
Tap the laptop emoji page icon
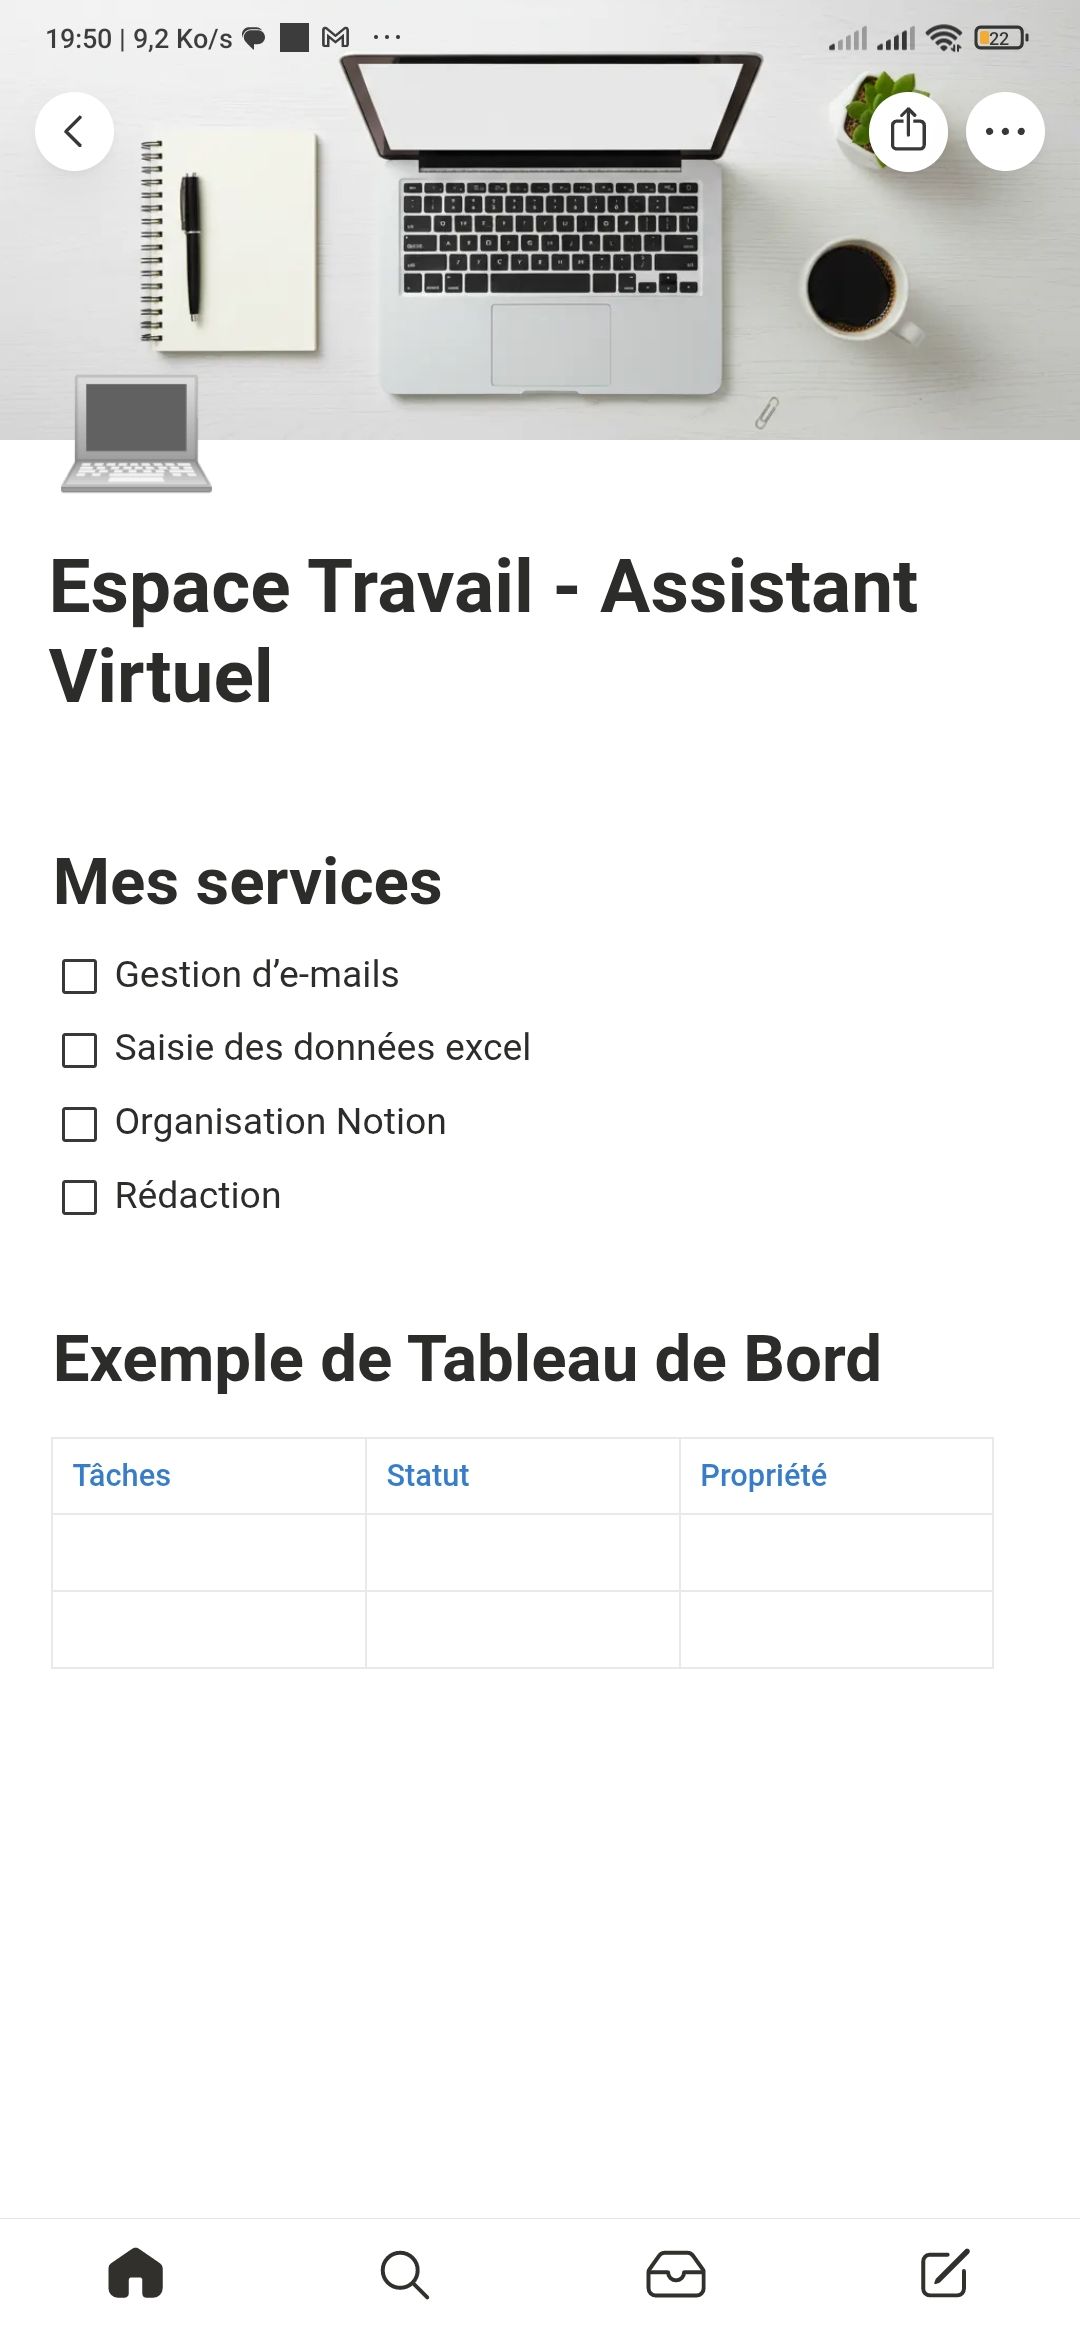137,435
